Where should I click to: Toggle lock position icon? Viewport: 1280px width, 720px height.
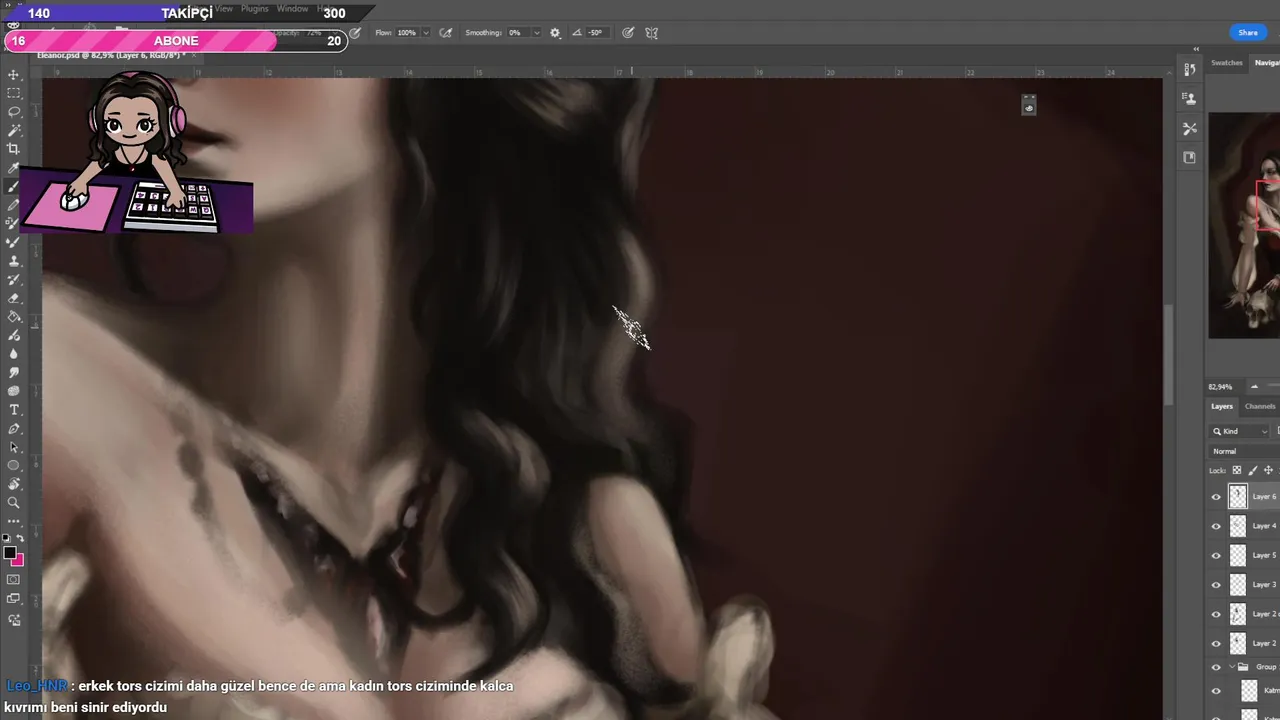[1269, 470]
